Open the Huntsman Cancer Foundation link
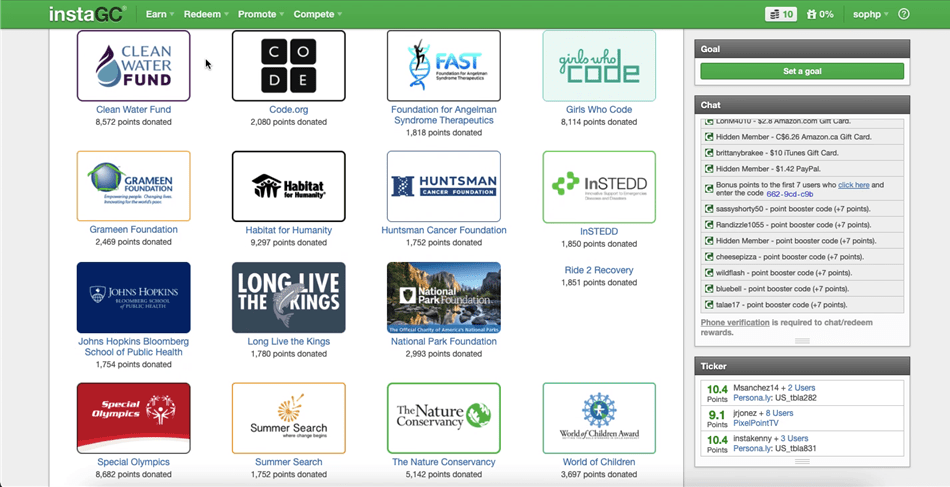The image size is (950, 487). pos(443,230)
